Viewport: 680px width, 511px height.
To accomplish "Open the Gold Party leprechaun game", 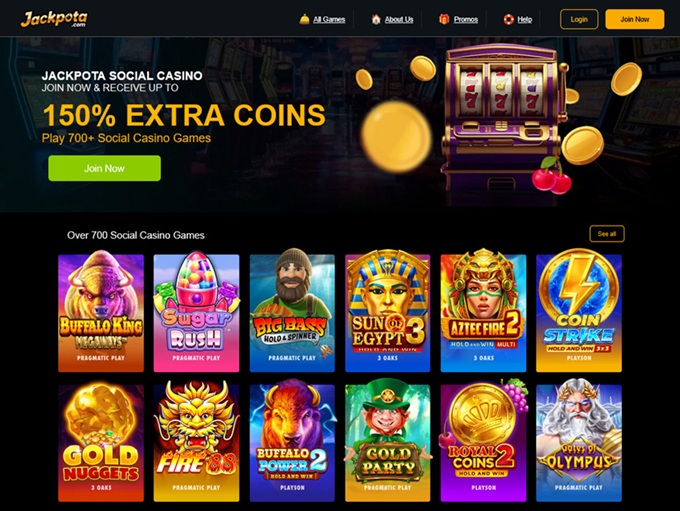I will [x=388, y=441].
